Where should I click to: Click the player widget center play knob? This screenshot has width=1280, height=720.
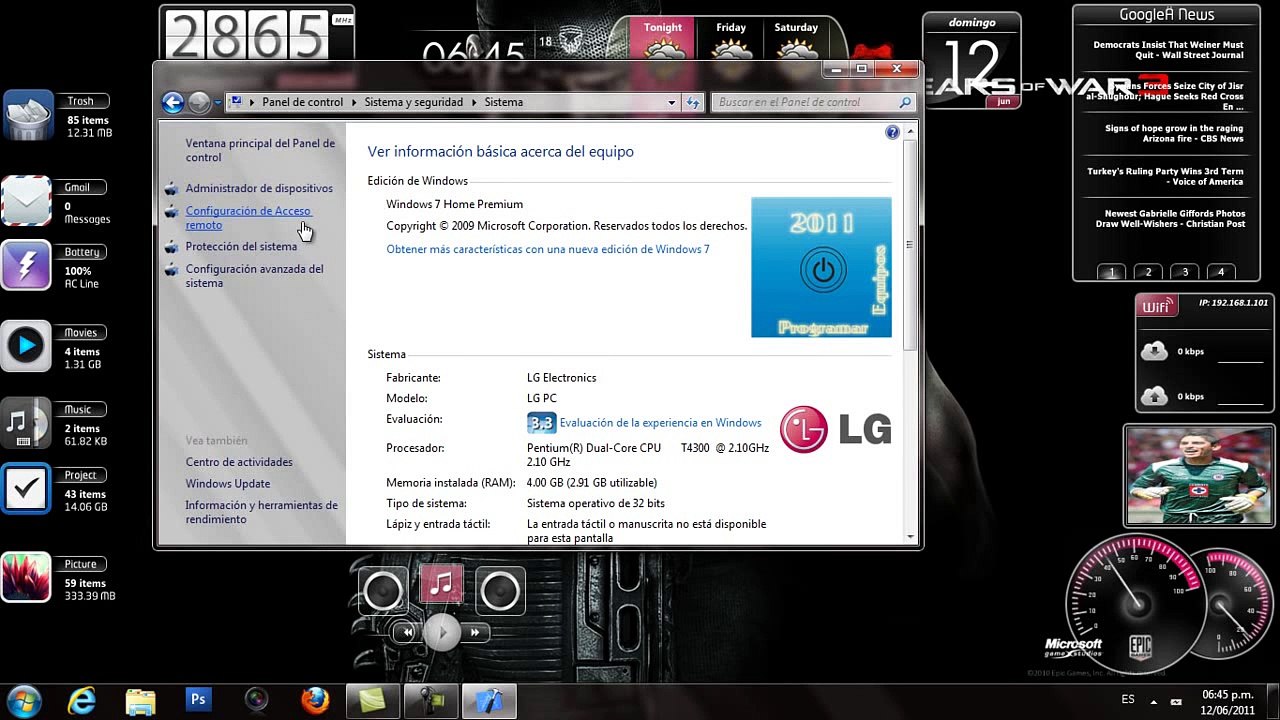point(441,632)
